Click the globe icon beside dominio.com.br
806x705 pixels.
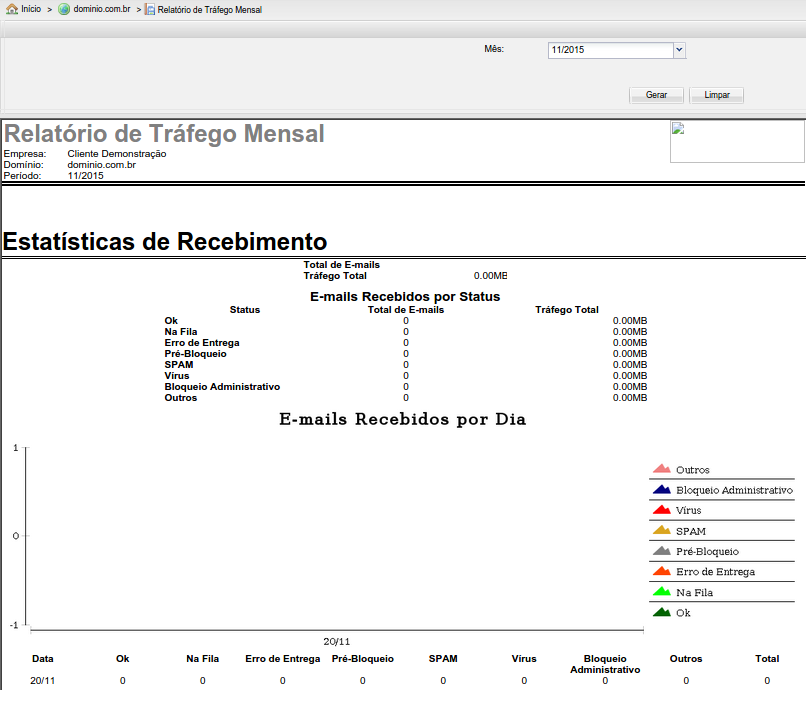click(64, 9)
